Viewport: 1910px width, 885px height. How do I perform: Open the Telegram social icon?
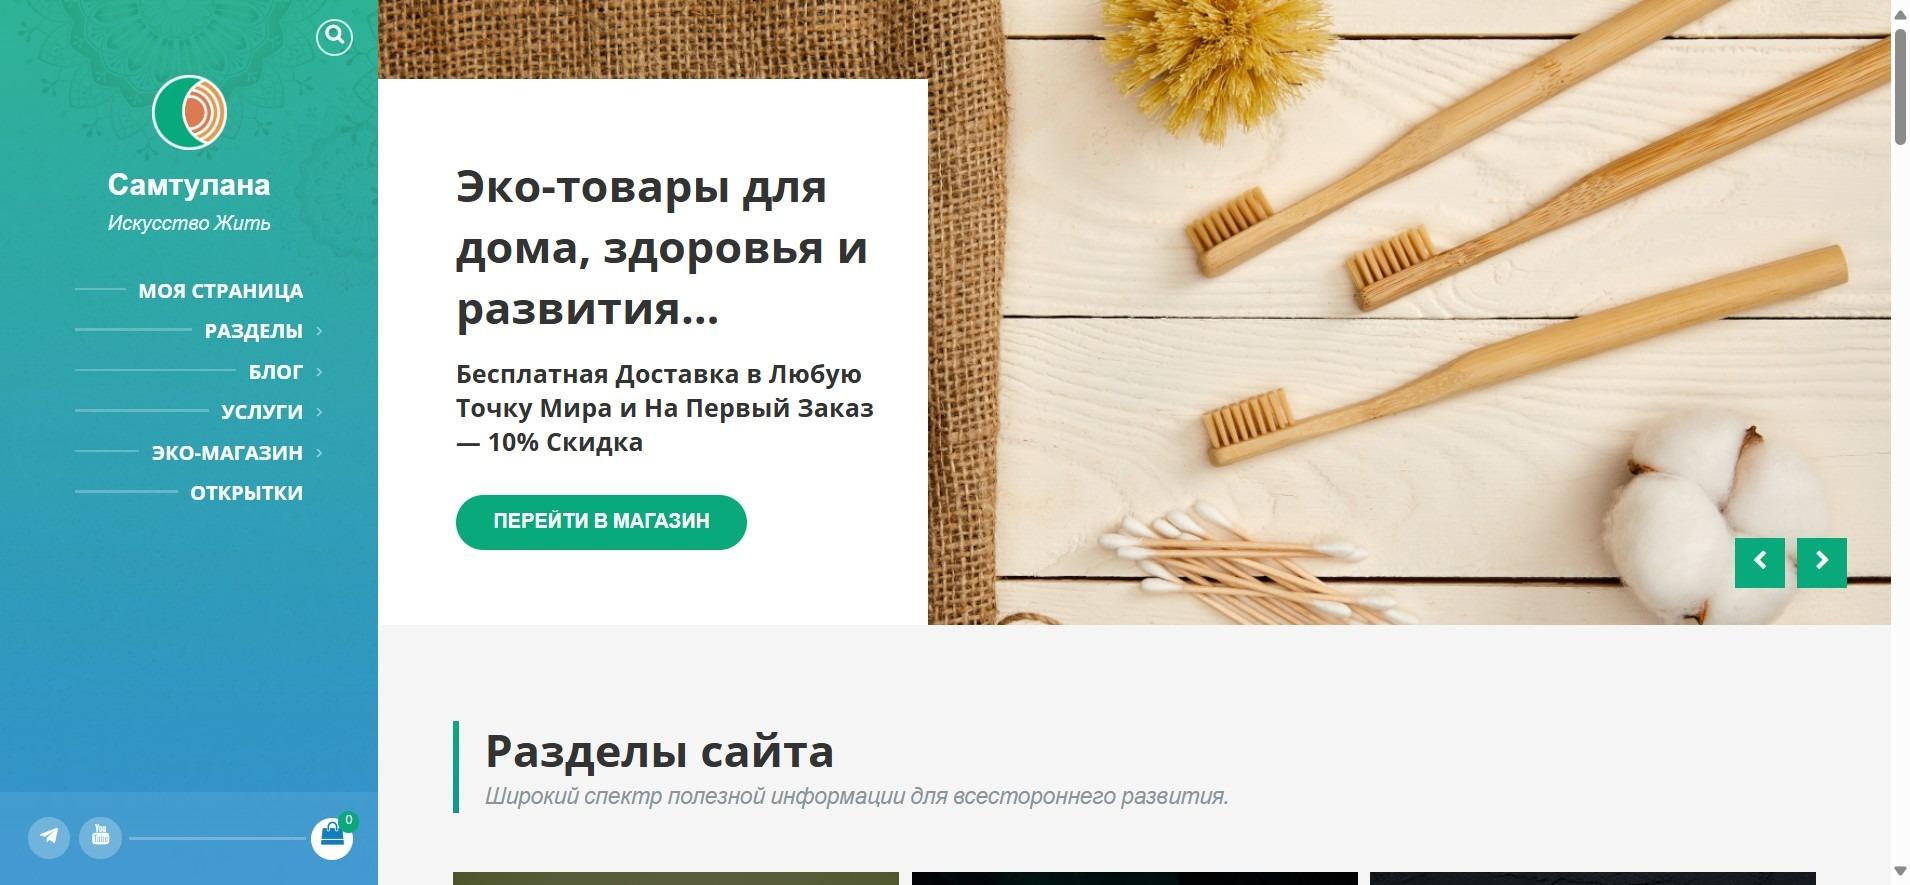point(48,837)
